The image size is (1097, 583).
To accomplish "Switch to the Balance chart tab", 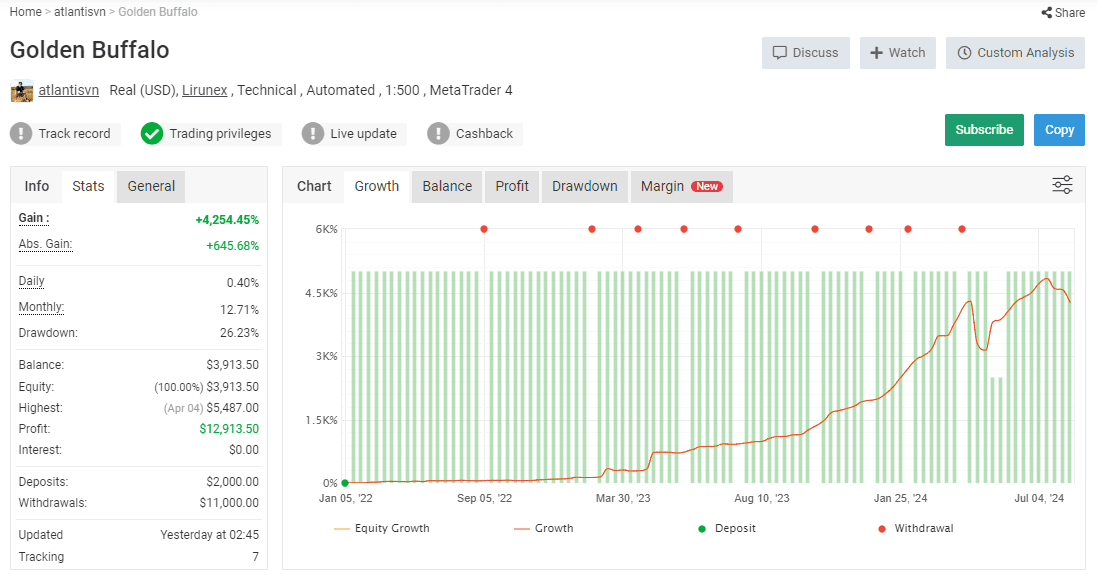I will [x=447, y=186].
